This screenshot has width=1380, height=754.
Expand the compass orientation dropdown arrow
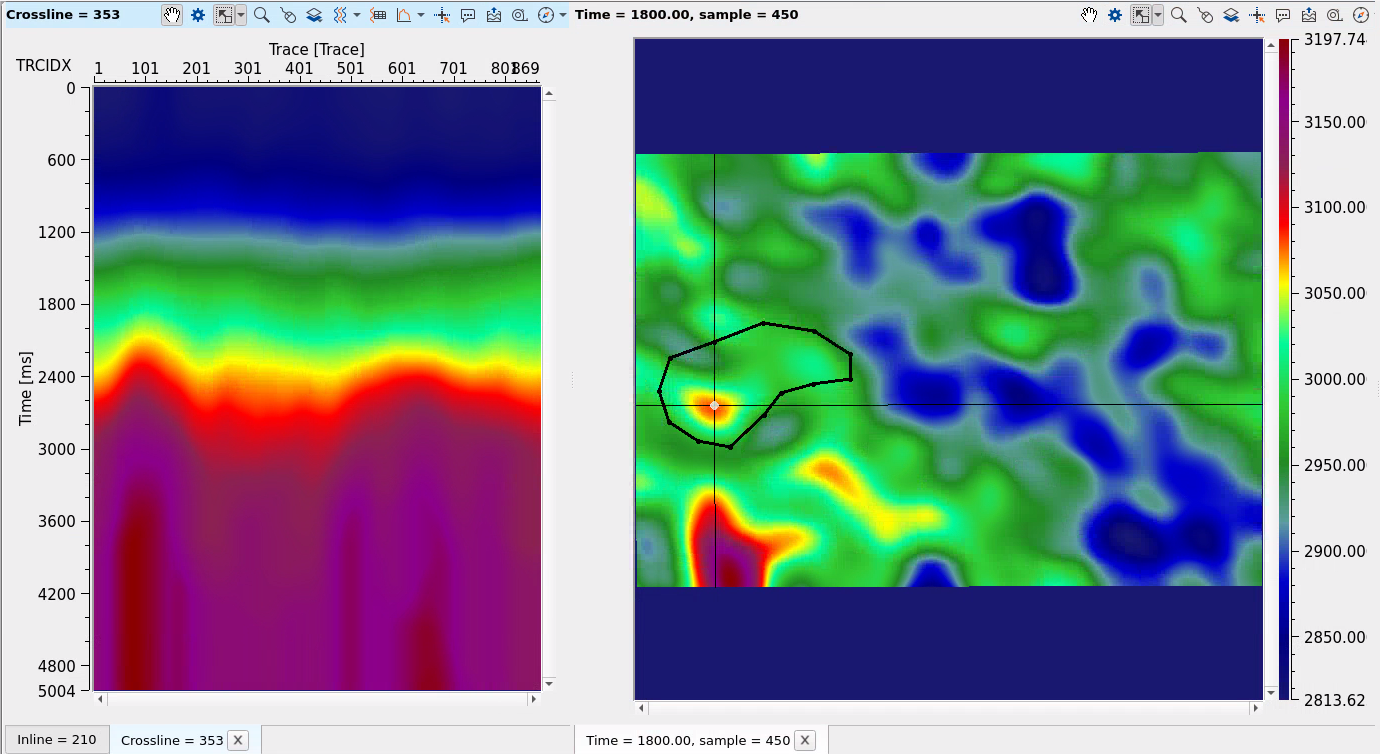point(563,15)
